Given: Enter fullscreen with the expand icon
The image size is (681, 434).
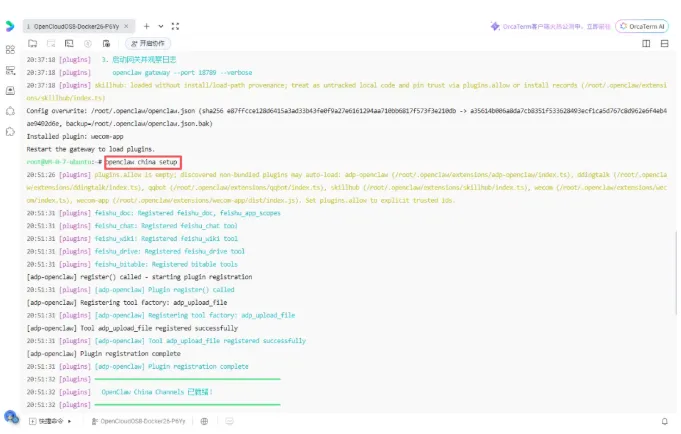Looking at the screenshot, I should tap(175, 27).
